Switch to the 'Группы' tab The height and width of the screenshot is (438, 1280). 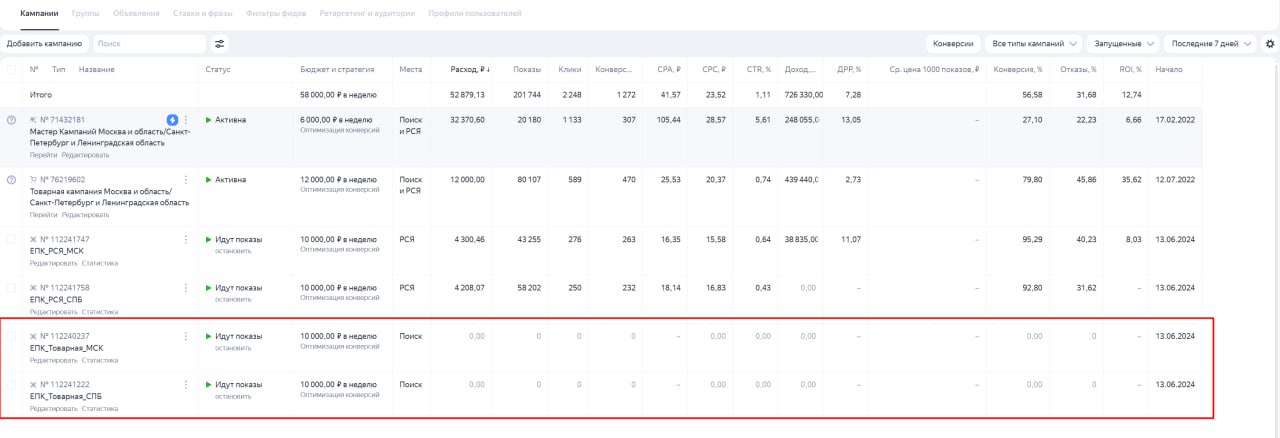85,13
